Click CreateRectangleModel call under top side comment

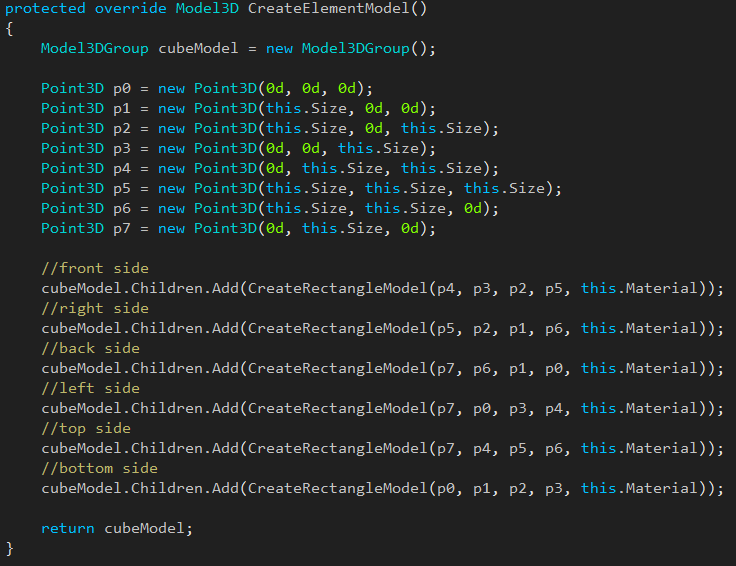[x=337, y=448]
